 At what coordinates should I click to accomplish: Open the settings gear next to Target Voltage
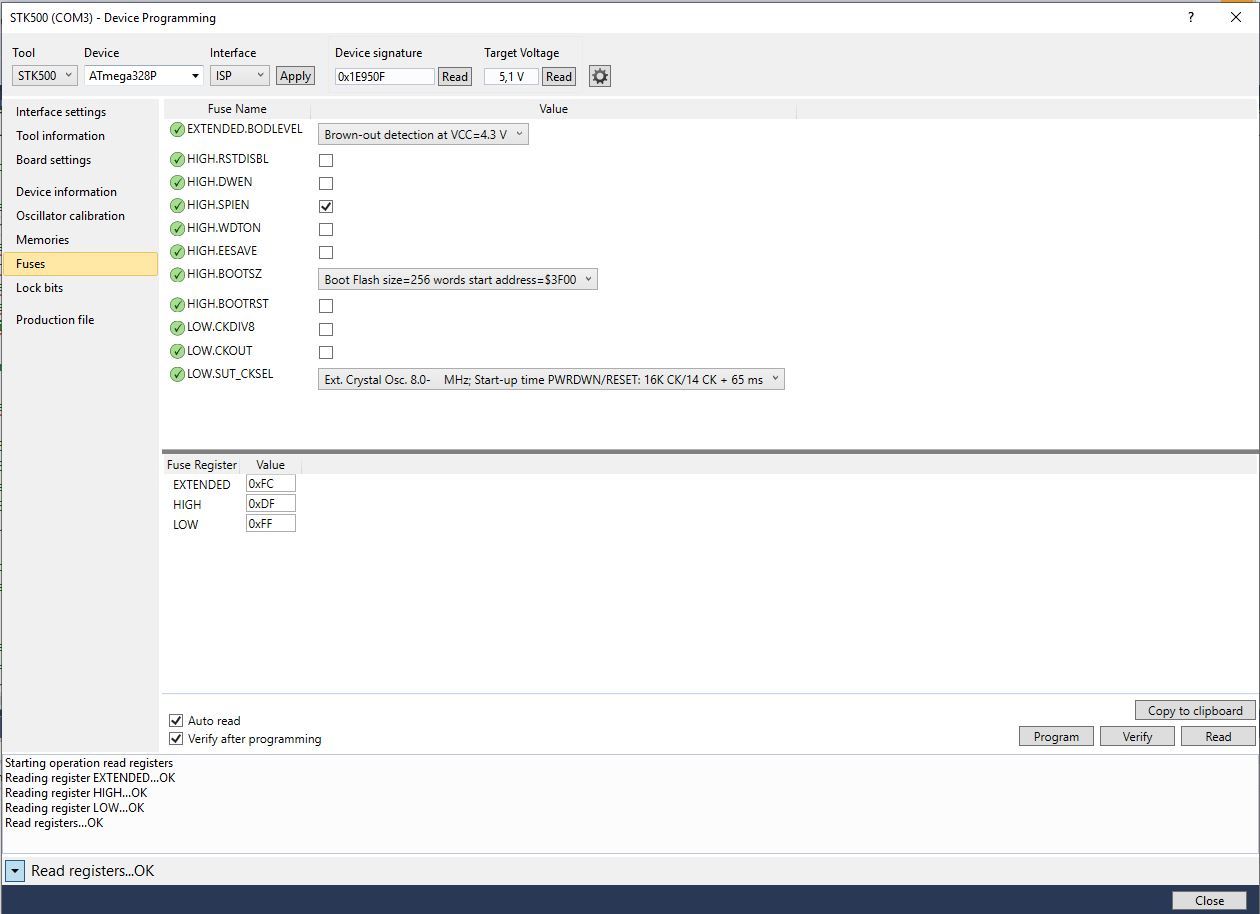coord(599,76)
